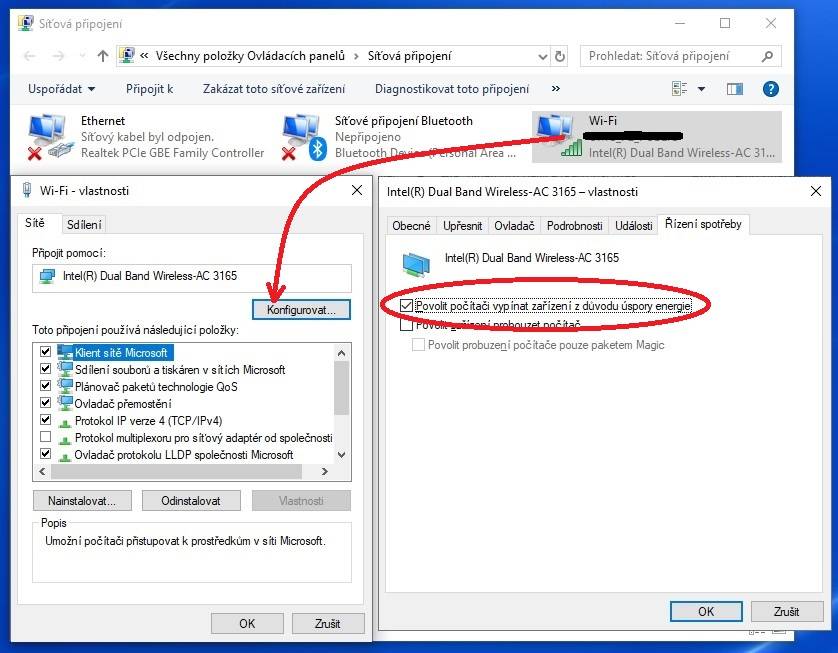Check Protokol multiplexoru pro síťový adaptér
The height and width of the screenshot is (653, 838).
45,437
